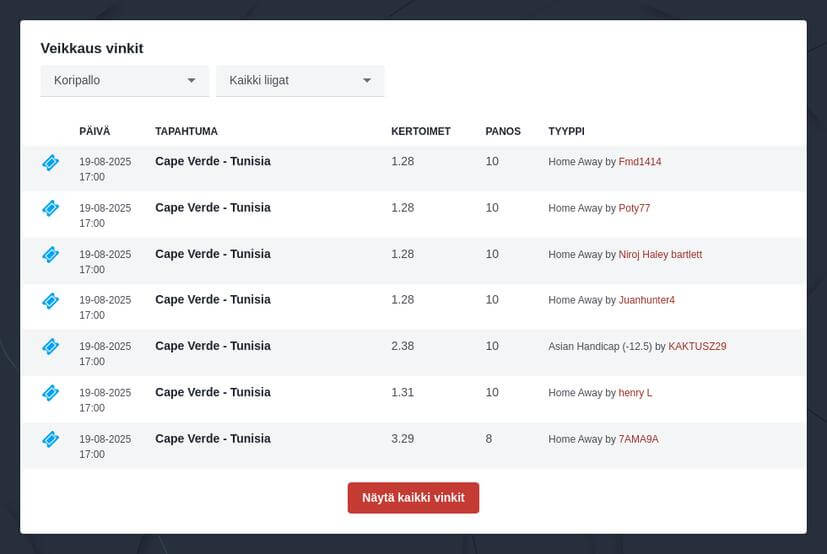The image size is (827, 554).
Task: Click ticket icon in Juanhunter4's row
Action: point(51,301)
